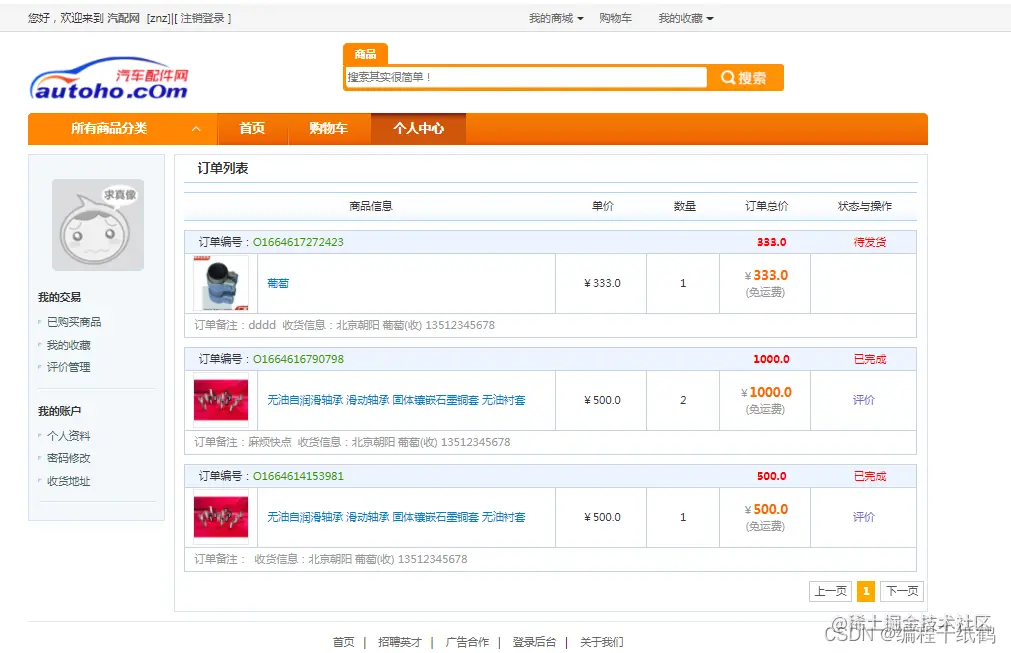Click 购物车 link in top bar
The width and height of the screenshot is (1011, 653).
tap(615, 19)
